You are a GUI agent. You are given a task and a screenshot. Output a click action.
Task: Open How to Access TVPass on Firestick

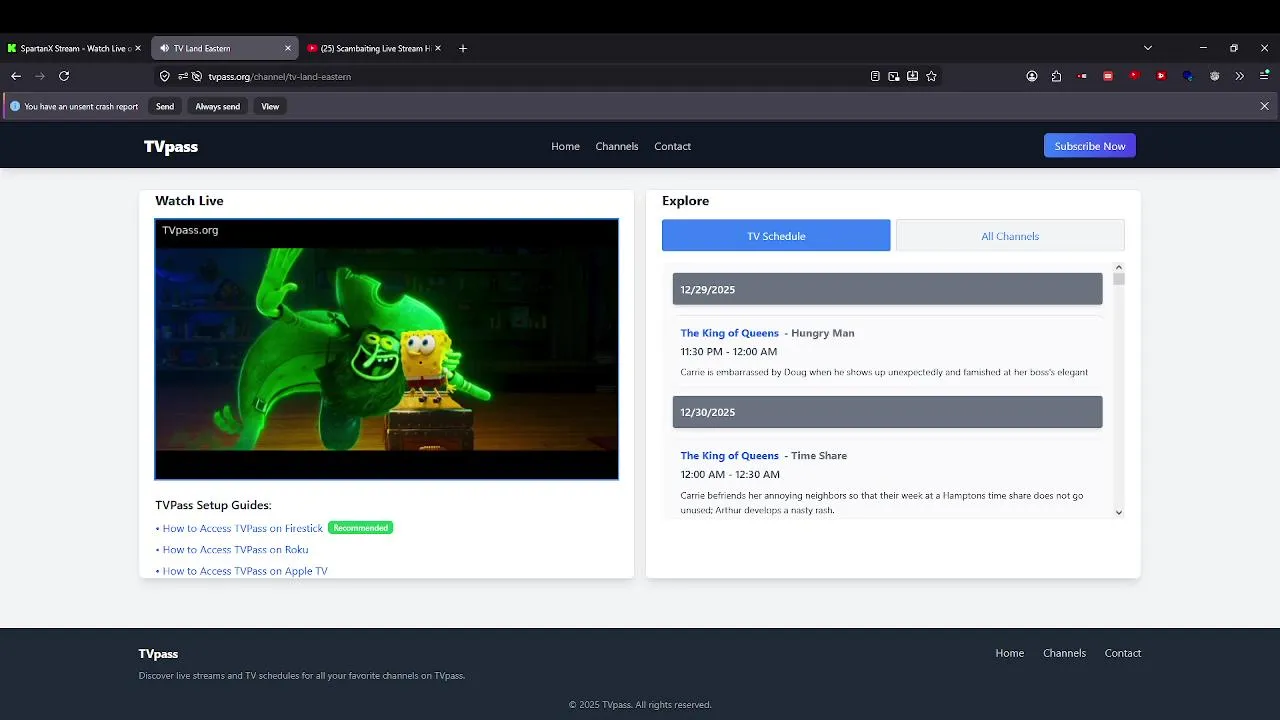pyautogui.click(x=243, y=528)
